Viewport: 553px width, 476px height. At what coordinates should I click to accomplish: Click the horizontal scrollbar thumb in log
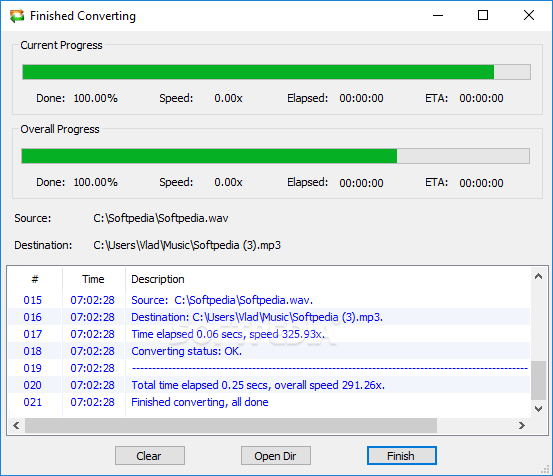(x=231, y=425)
